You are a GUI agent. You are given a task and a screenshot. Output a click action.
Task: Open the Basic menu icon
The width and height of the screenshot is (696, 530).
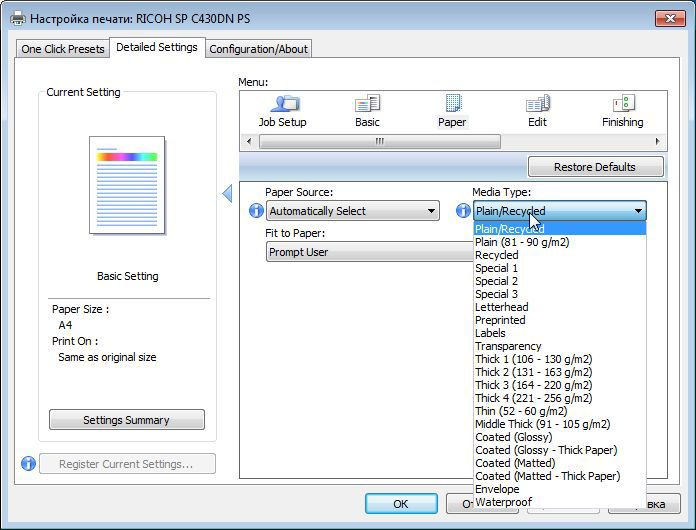[x=367, y=111]
